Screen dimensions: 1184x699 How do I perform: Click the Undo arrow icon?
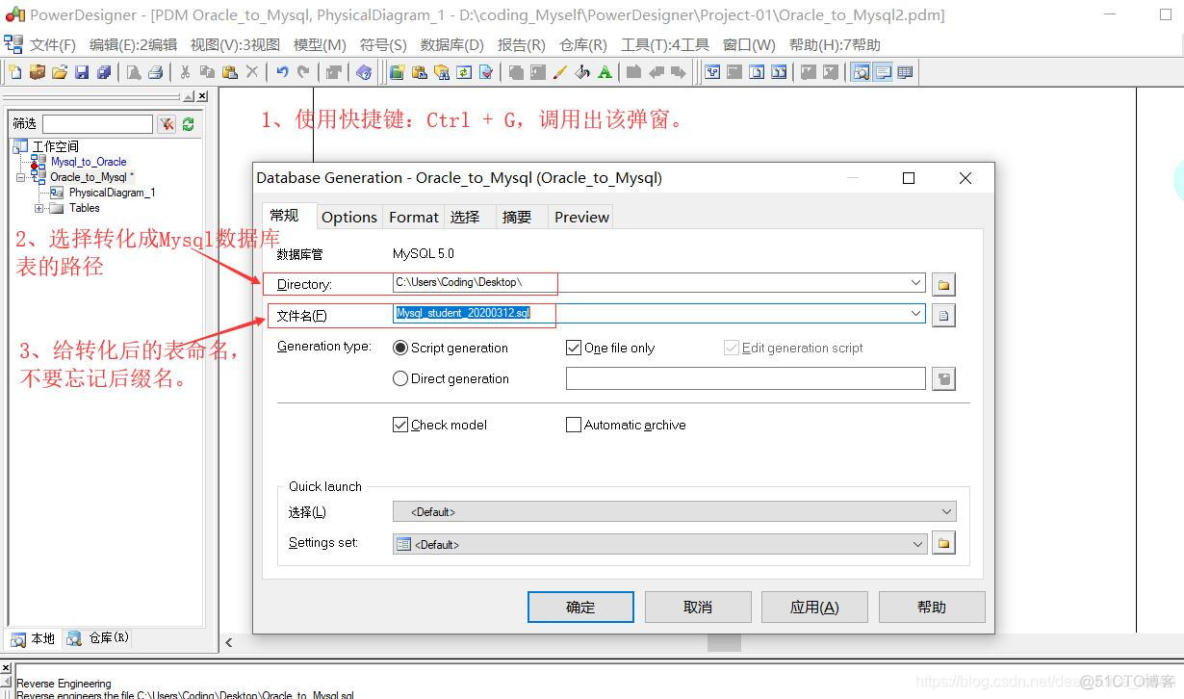(282, 72)
